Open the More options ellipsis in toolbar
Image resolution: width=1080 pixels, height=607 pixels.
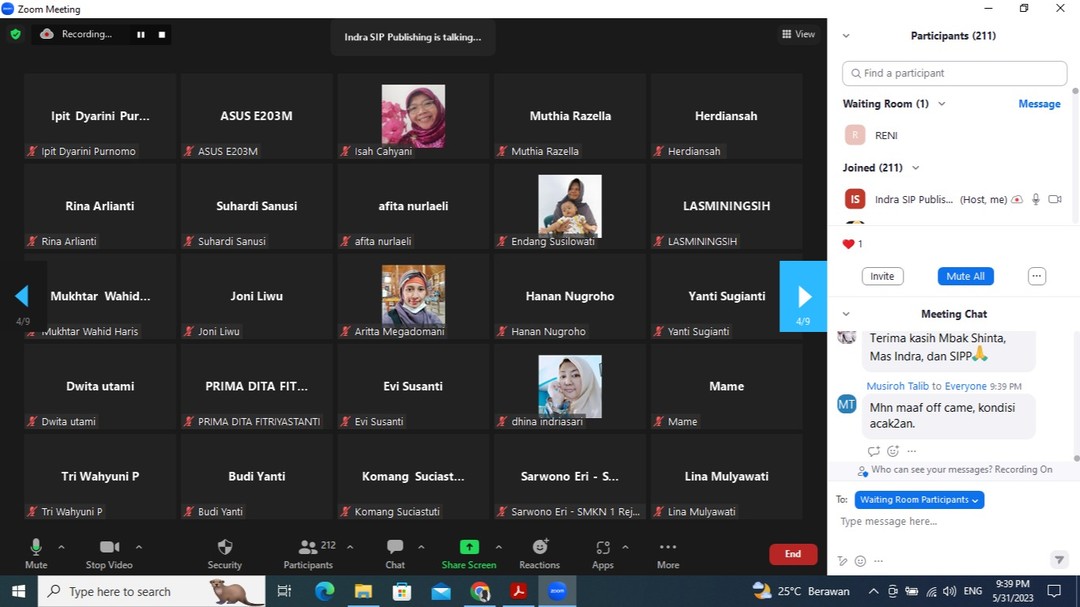coord(668,547)
